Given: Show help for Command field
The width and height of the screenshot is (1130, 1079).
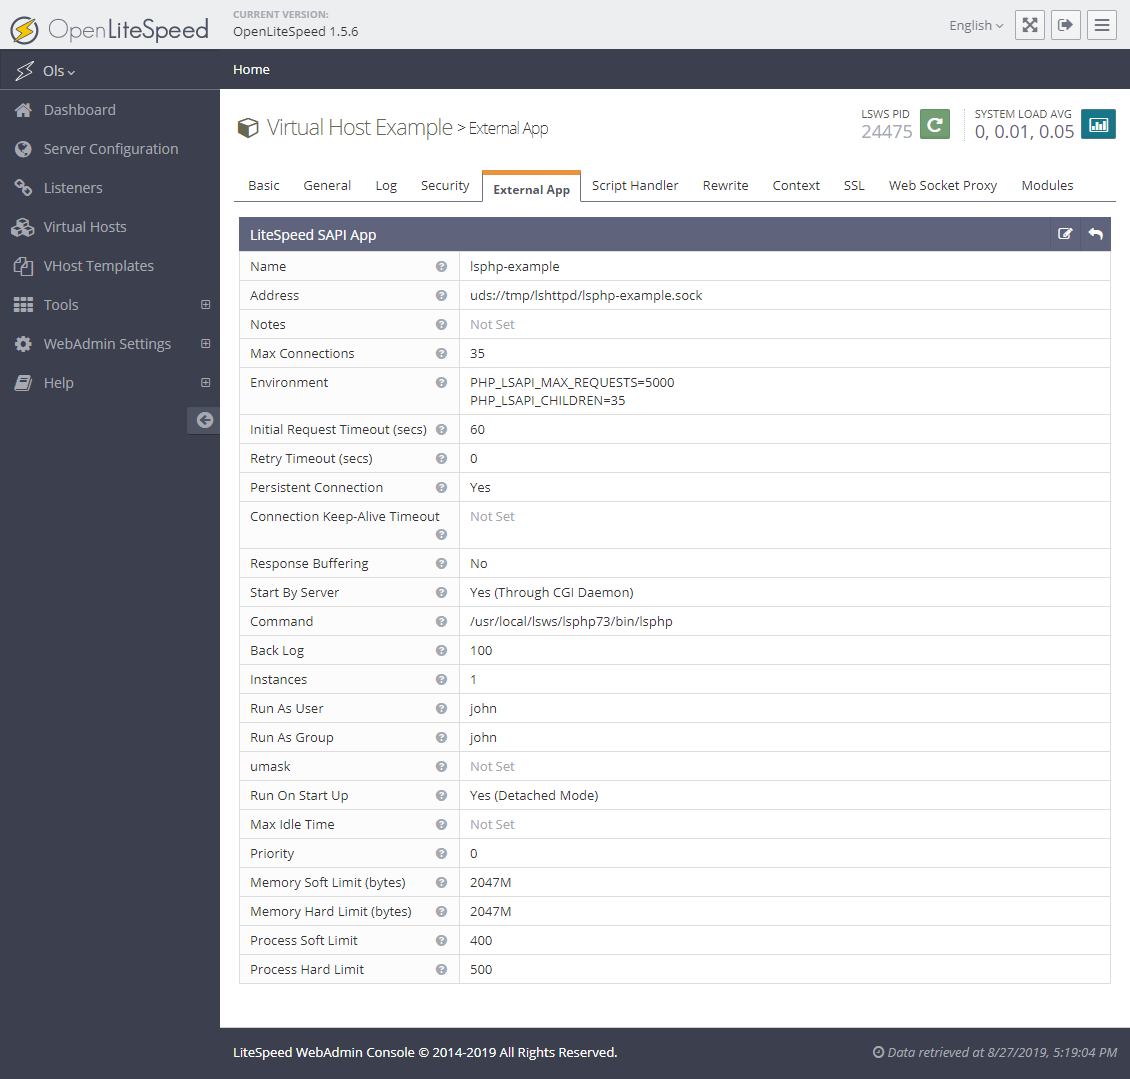Looking at the screenshot, I should click(x=441, y=621).
